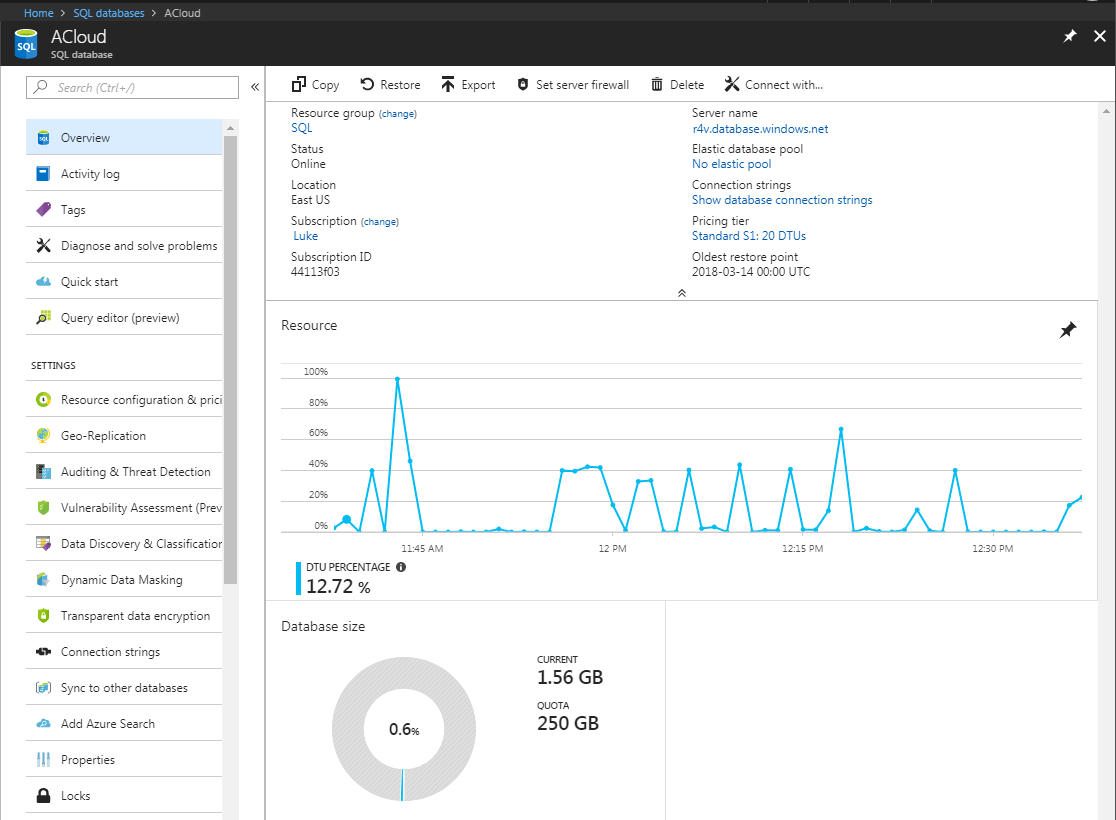Viewport: 1116px width, 820px height.
Task: Show database connection strings
Action: click(x=782, y=200)
